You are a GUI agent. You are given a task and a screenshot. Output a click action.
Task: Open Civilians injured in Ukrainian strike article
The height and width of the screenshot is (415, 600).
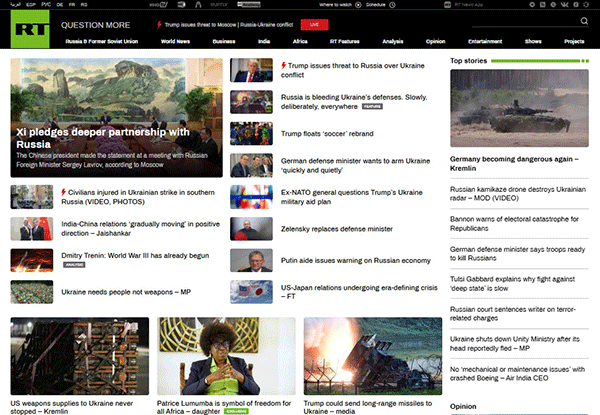(138, 197)
